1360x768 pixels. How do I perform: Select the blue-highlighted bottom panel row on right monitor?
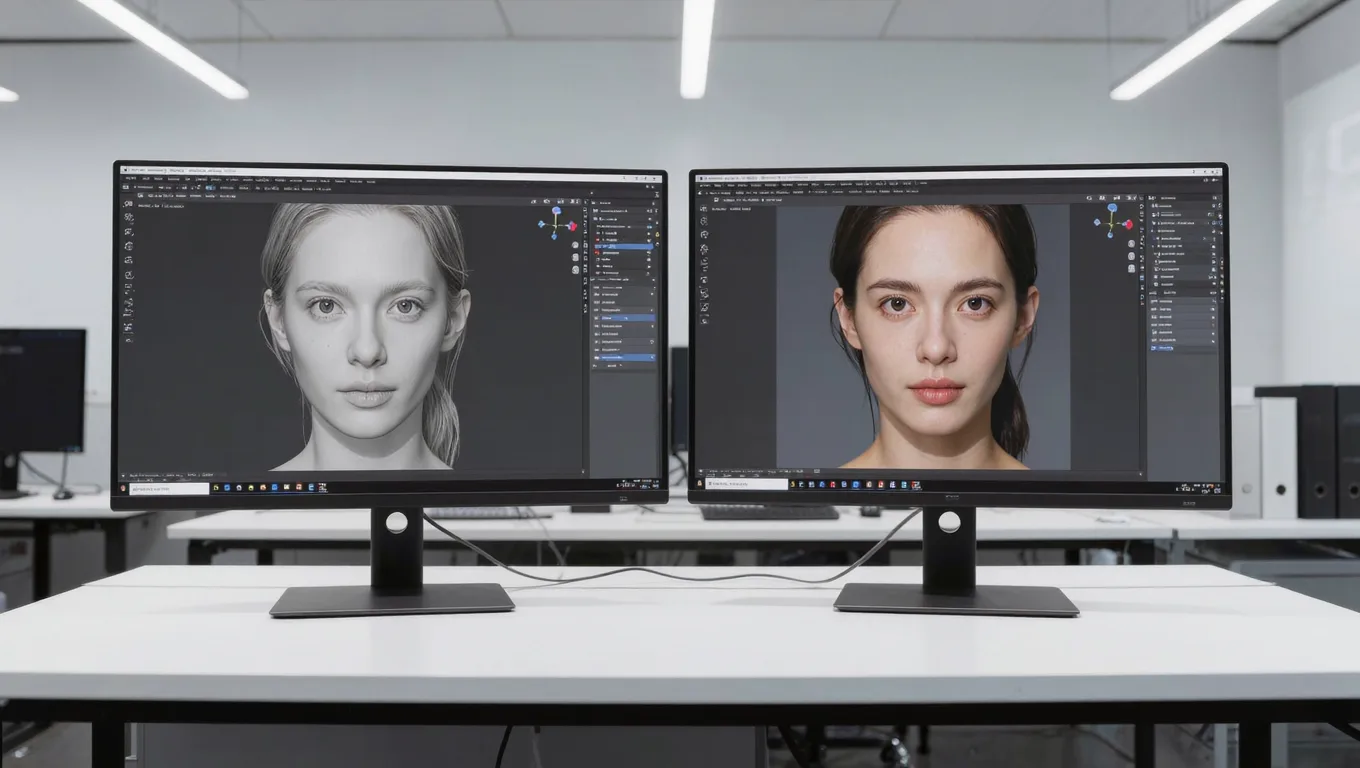click(1162, 348)
